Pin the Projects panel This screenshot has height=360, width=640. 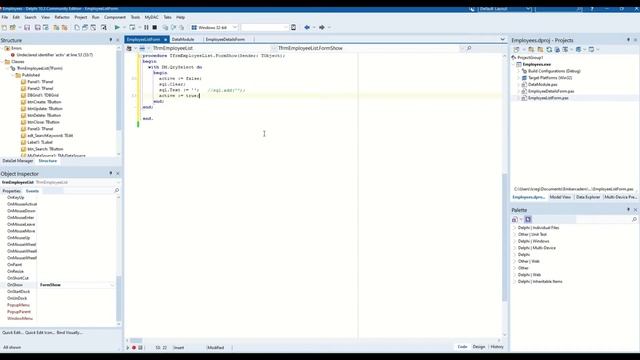[628, 40]
